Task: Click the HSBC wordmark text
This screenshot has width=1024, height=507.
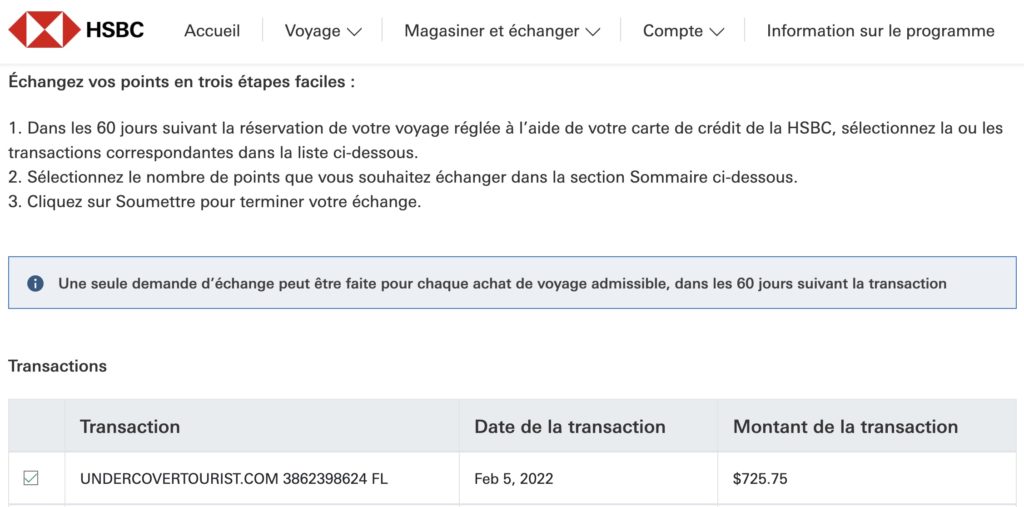Action: click(x=114, y=30)
